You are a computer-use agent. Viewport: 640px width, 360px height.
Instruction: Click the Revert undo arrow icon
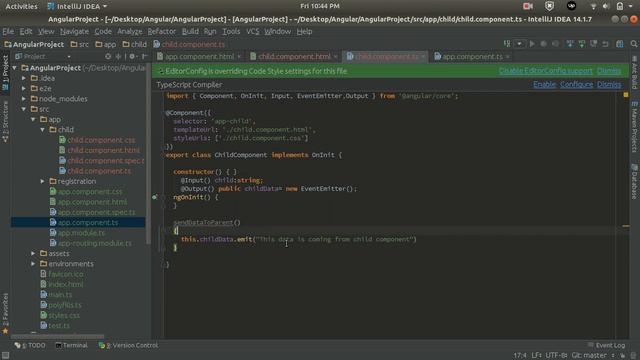(x=605, y=44)
